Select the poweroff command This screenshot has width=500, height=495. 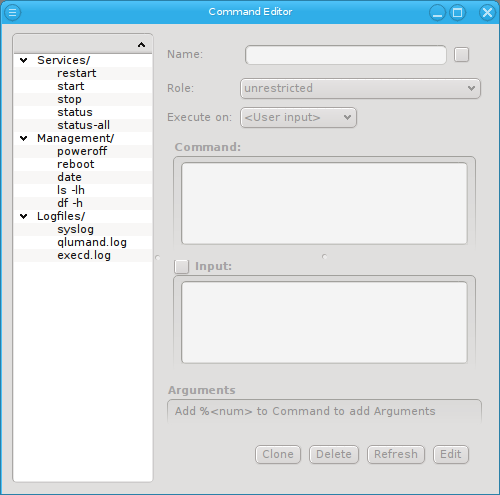(x=82, y=151)
